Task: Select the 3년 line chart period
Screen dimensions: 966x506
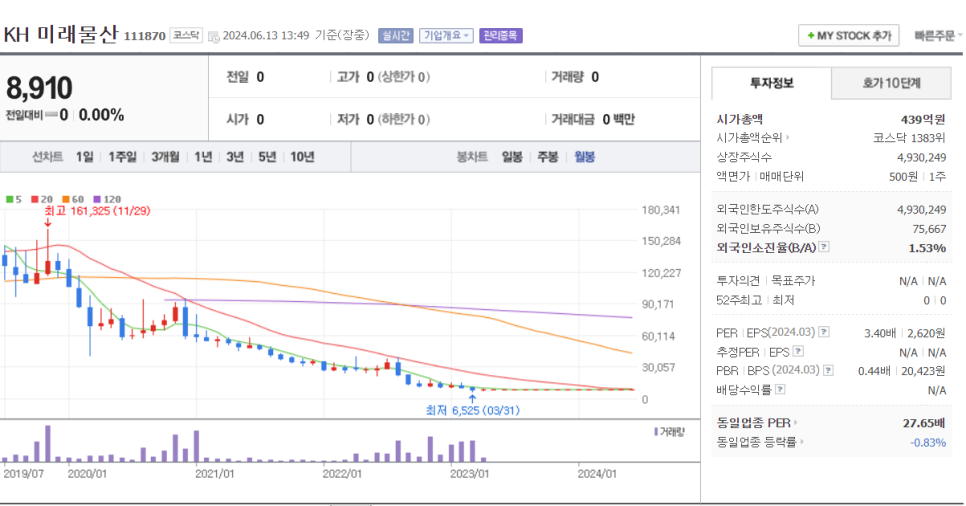Action: click(235, 157)
